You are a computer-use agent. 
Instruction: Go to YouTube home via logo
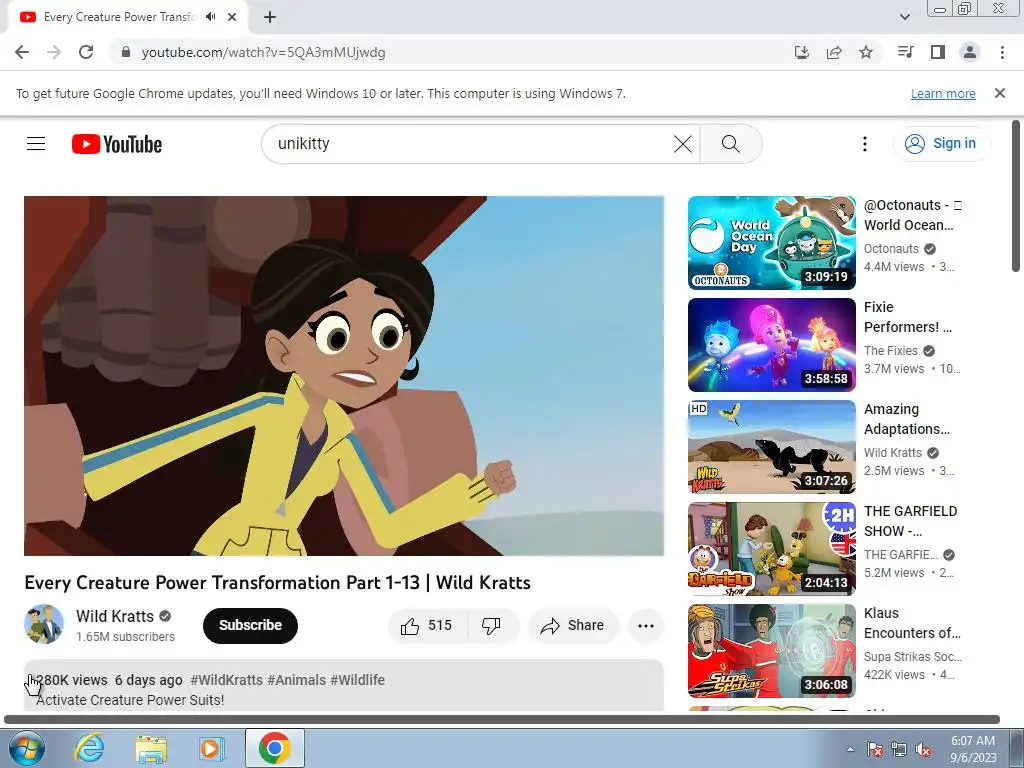tap(117, 144)
